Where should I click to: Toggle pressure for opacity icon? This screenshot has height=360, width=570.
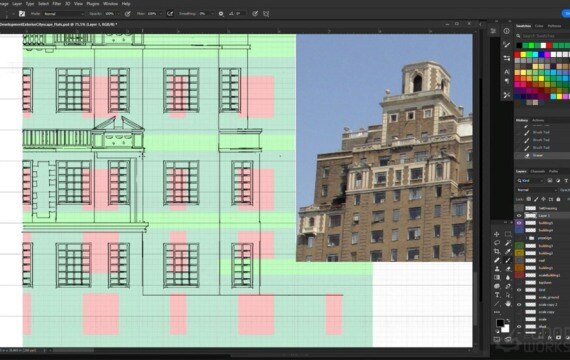[128, 14]
